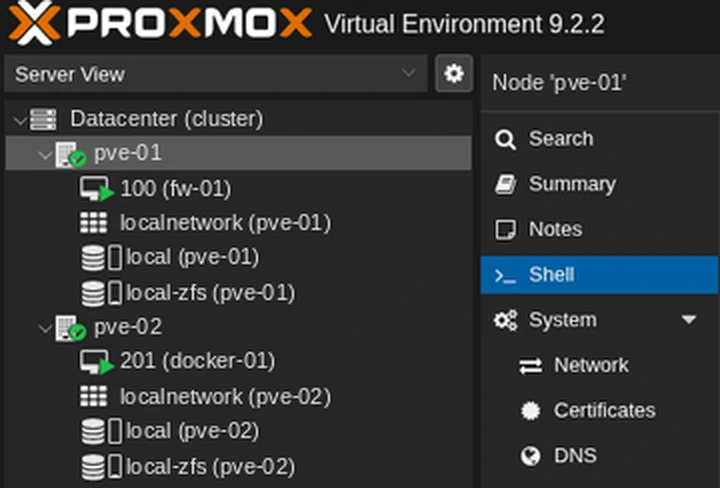Collapse the Datacenter (cluster) tree
The height and width of the screenshot is (488, 720).
click(20, 120)
